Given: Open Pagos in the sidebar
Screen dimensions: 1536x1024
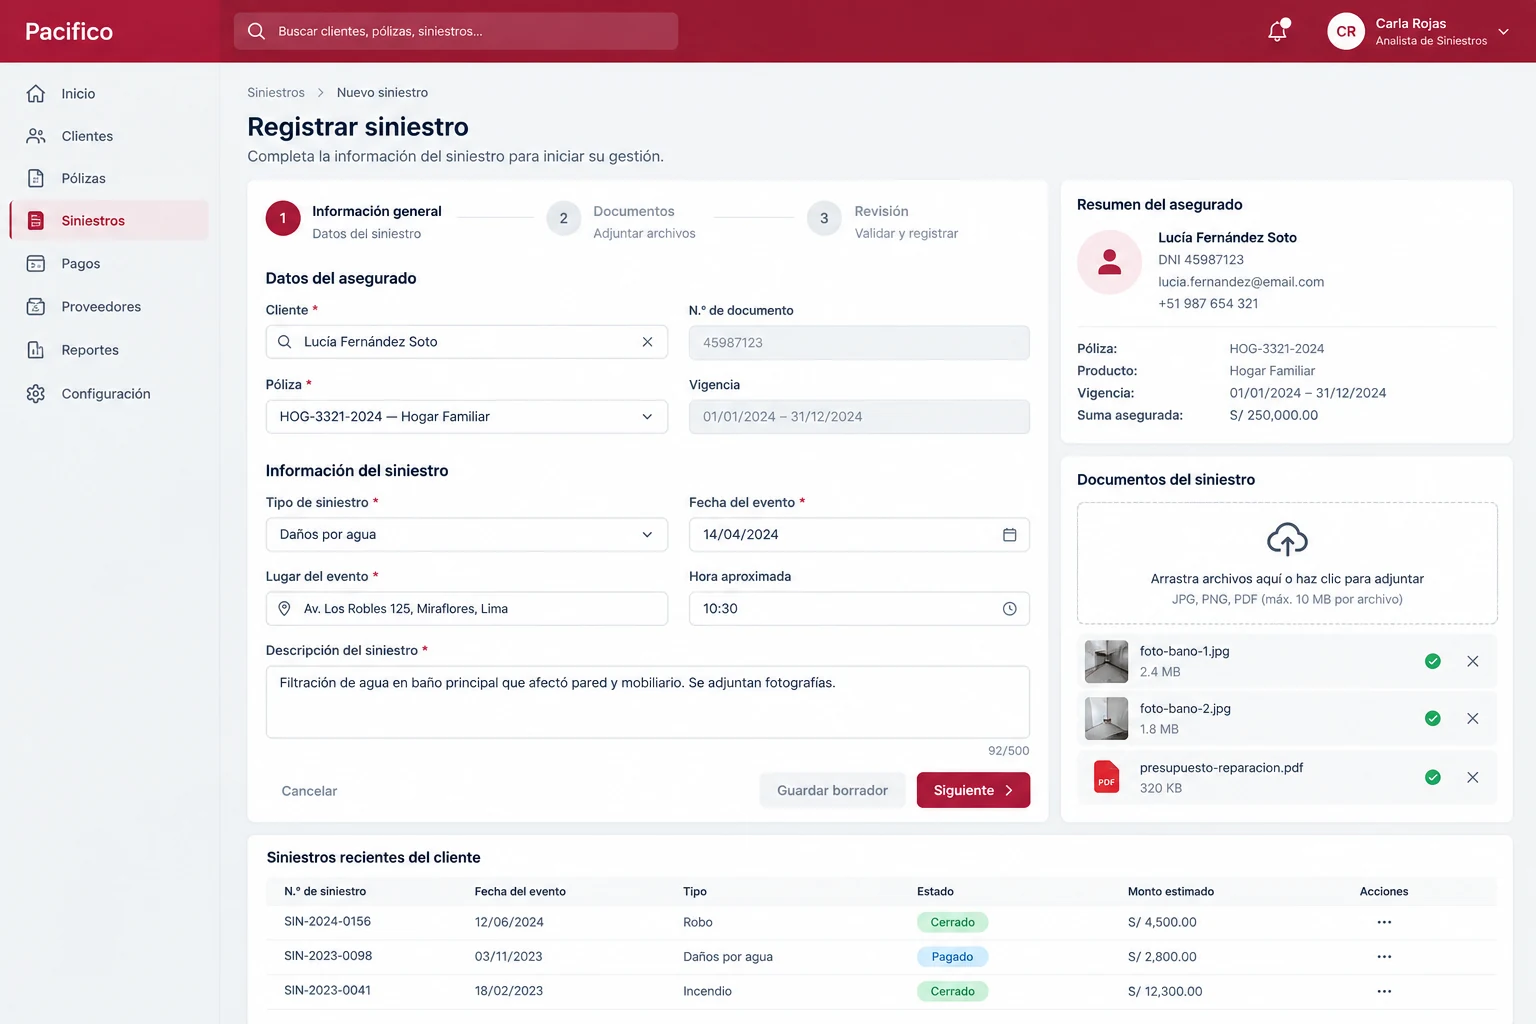Looking at the screenshot, I should [x=109, y=264].
